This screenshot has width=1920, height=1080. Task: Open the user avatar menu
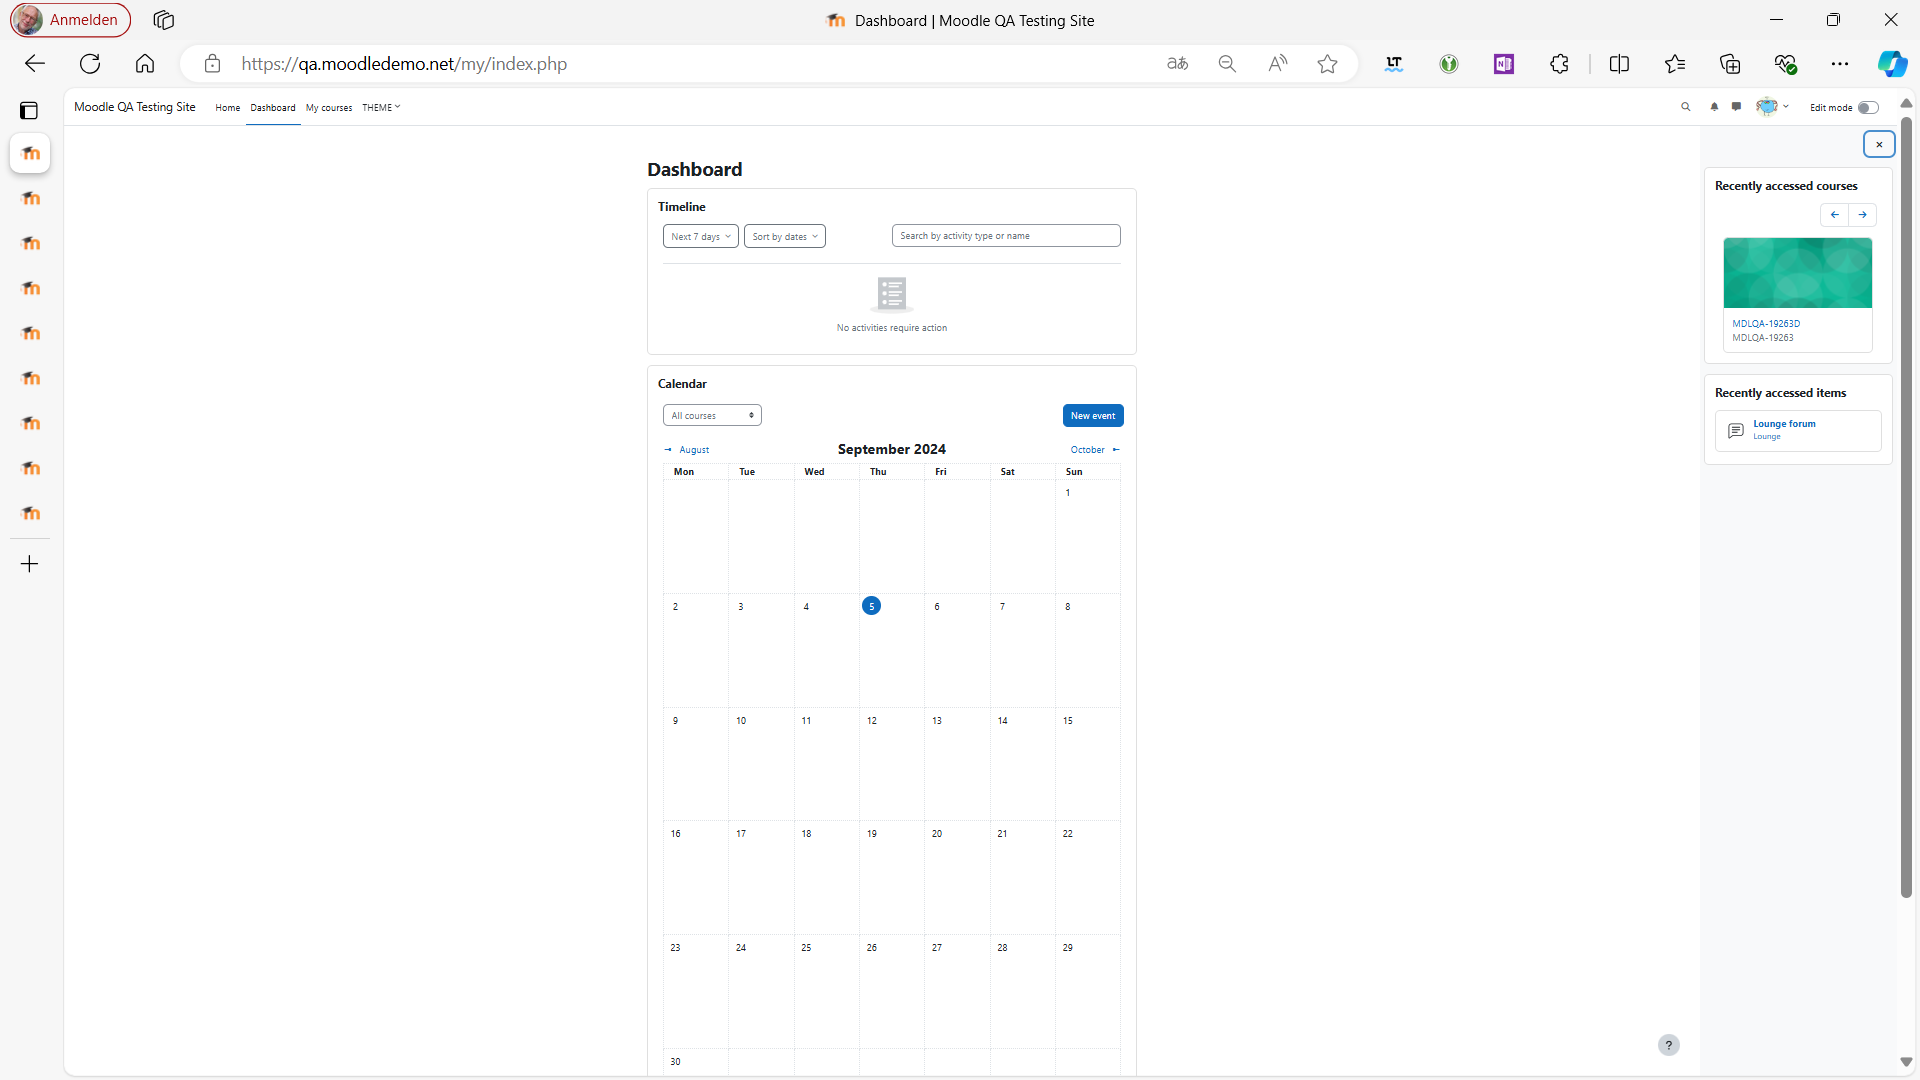pos(1772,107)
